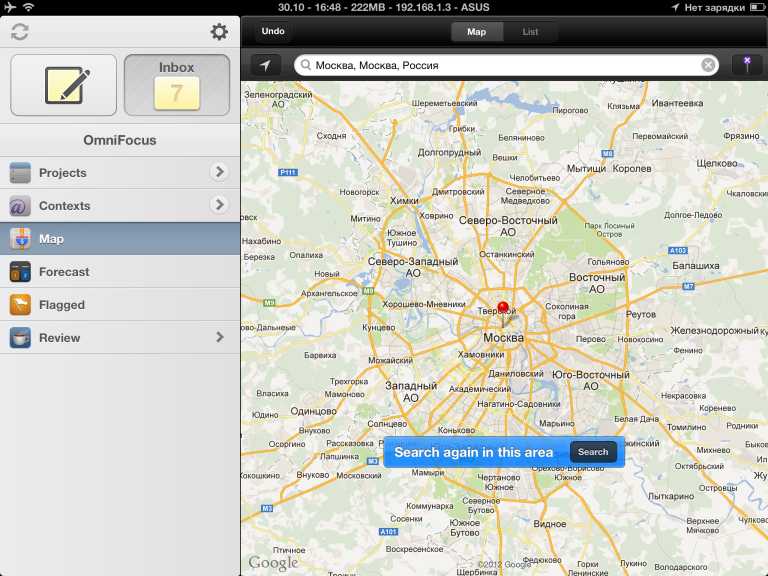Viewport: 768px width, 576px height.
Task: Click the Внуково label near Московский
Action: point(312,475)
